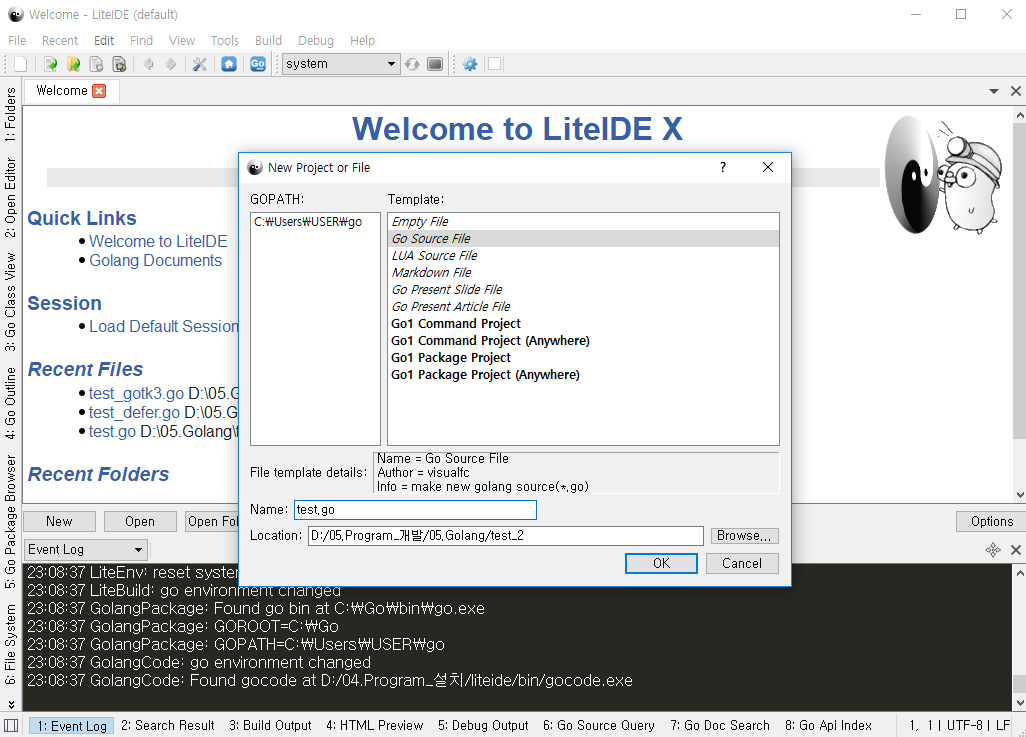This screenshot has height=737, width=1026.
Task: Open the 1: Folders side tab
Action: click(x=10, y=115)
